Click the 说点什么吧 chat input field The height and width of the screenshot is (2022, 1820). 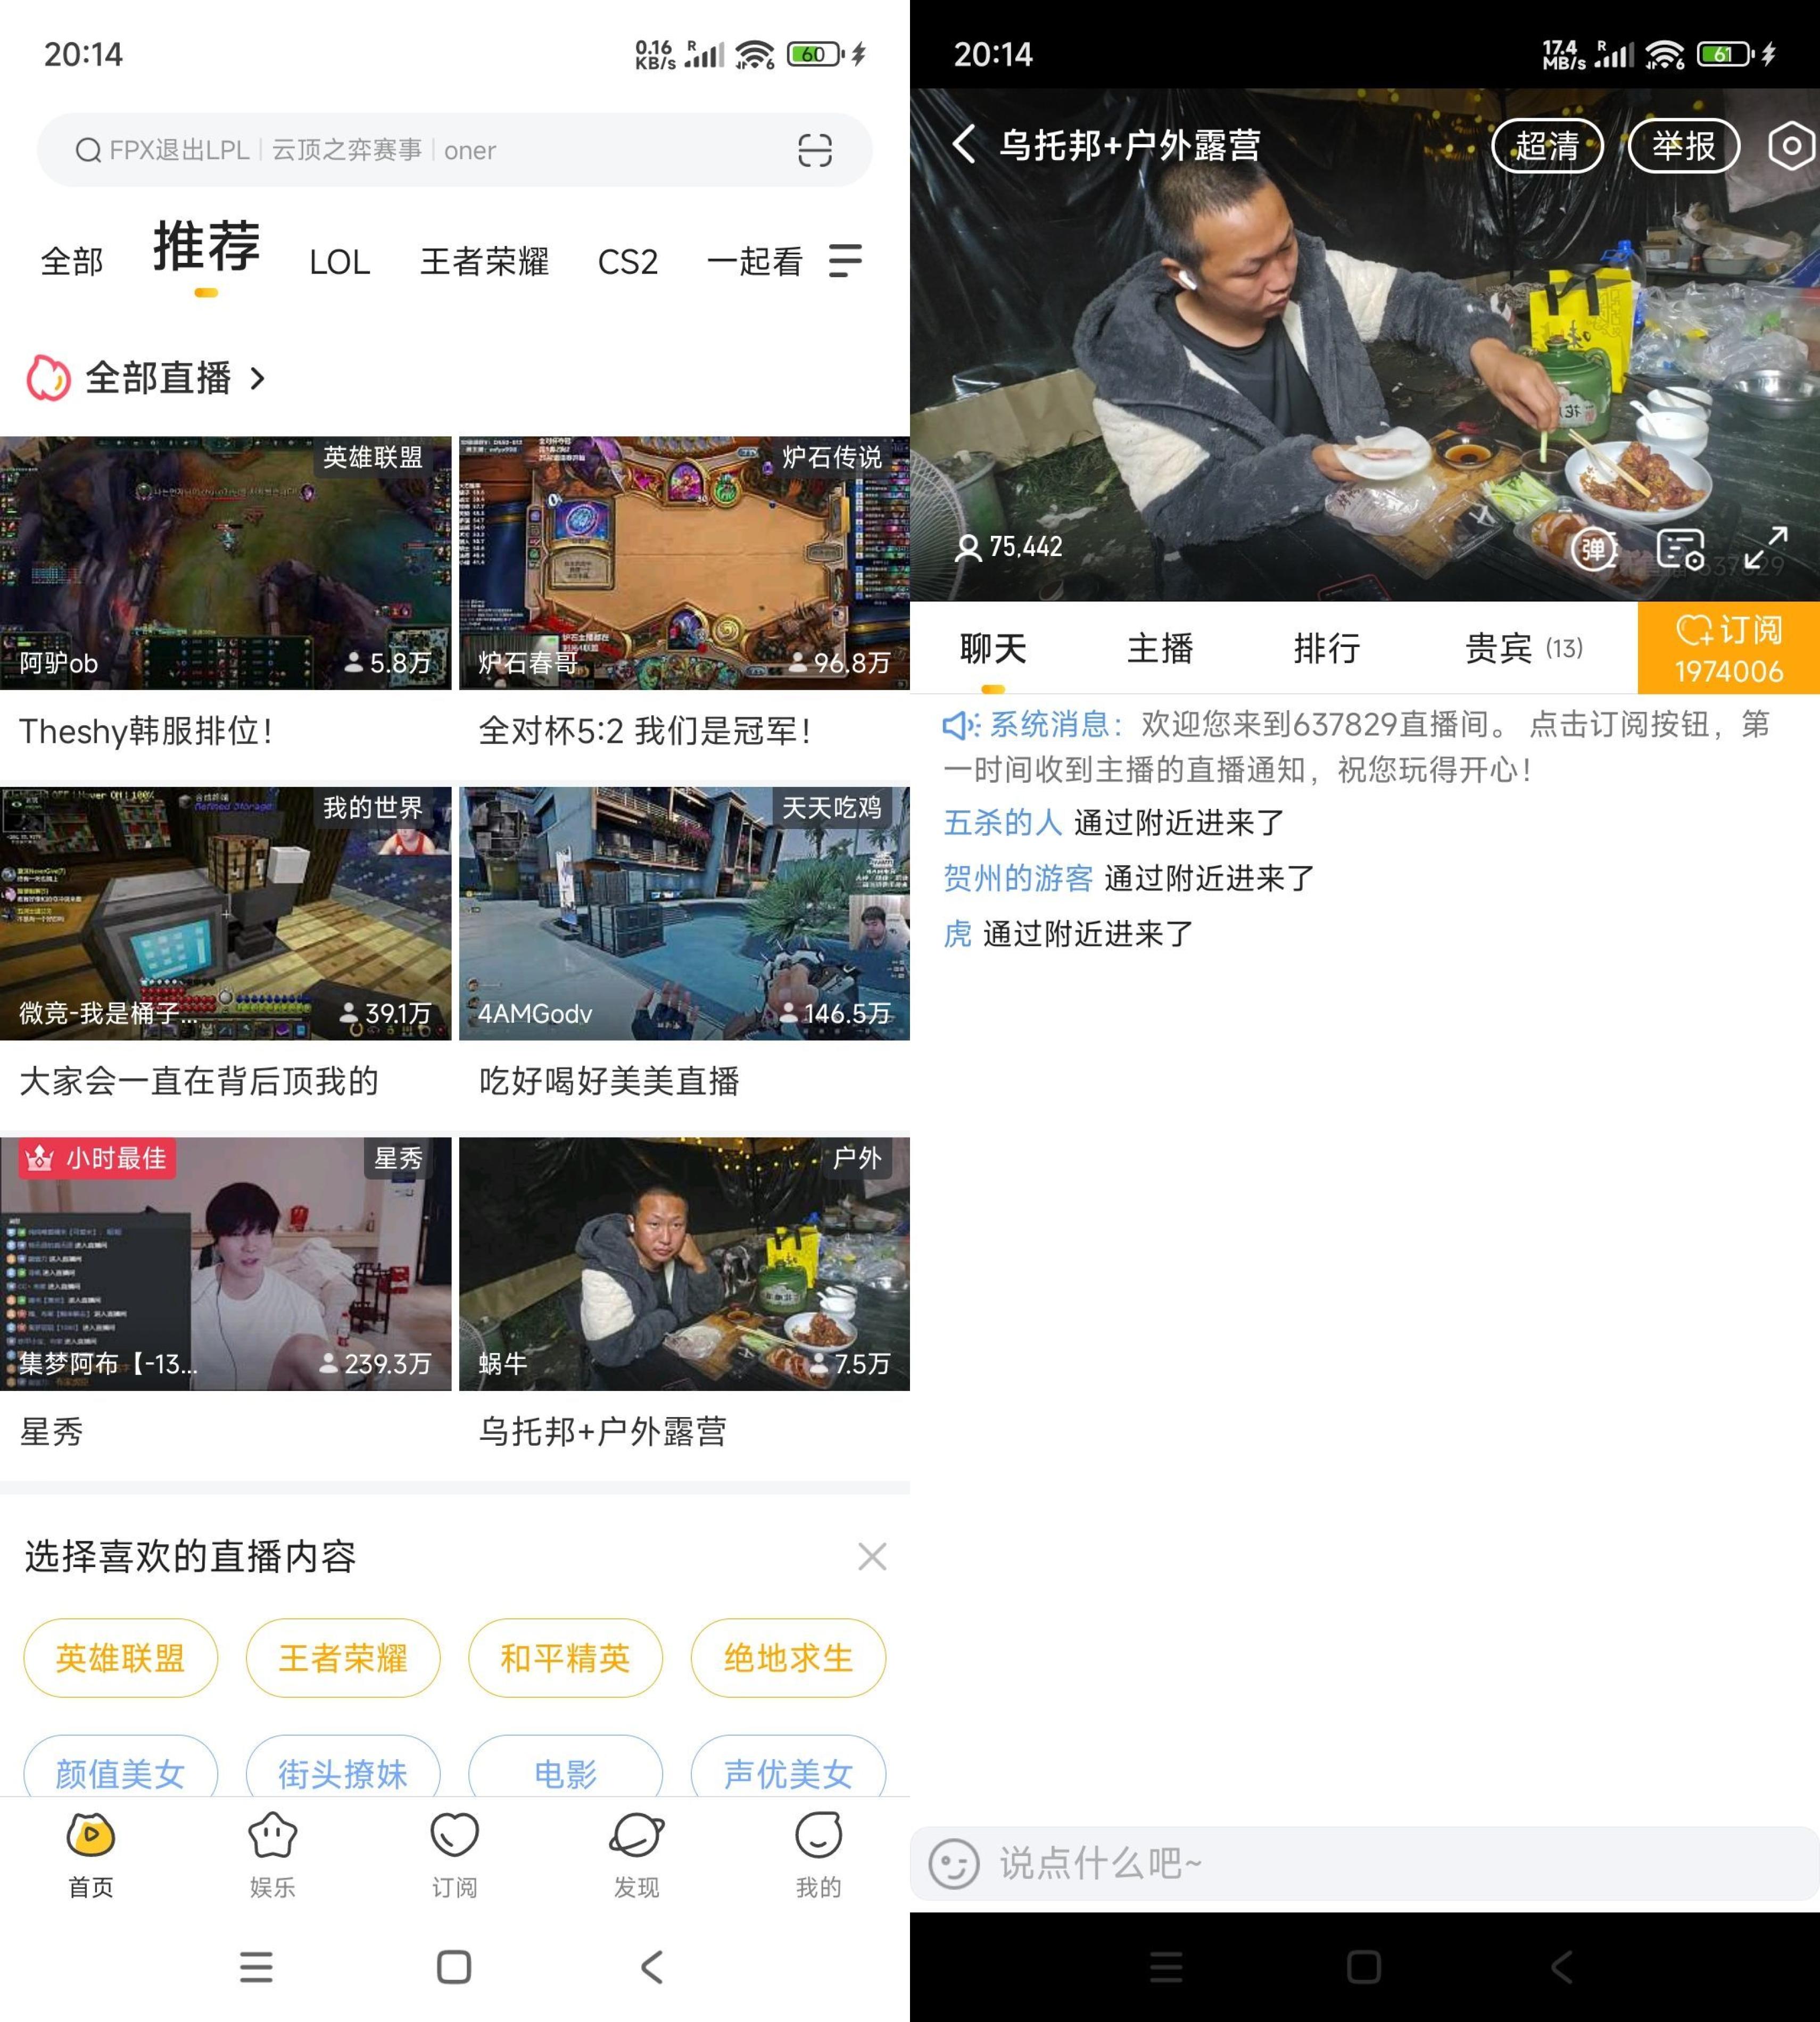tap(1300, 1863)
